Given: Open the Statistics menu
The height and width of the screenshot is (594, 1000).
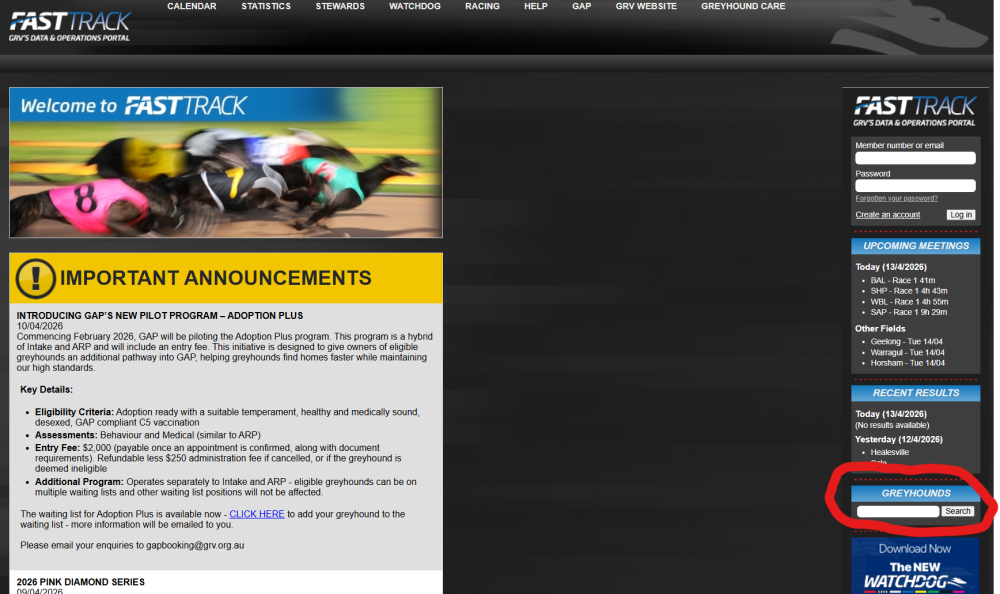Looking at the screenshot, I should click(x=266, y=6).
